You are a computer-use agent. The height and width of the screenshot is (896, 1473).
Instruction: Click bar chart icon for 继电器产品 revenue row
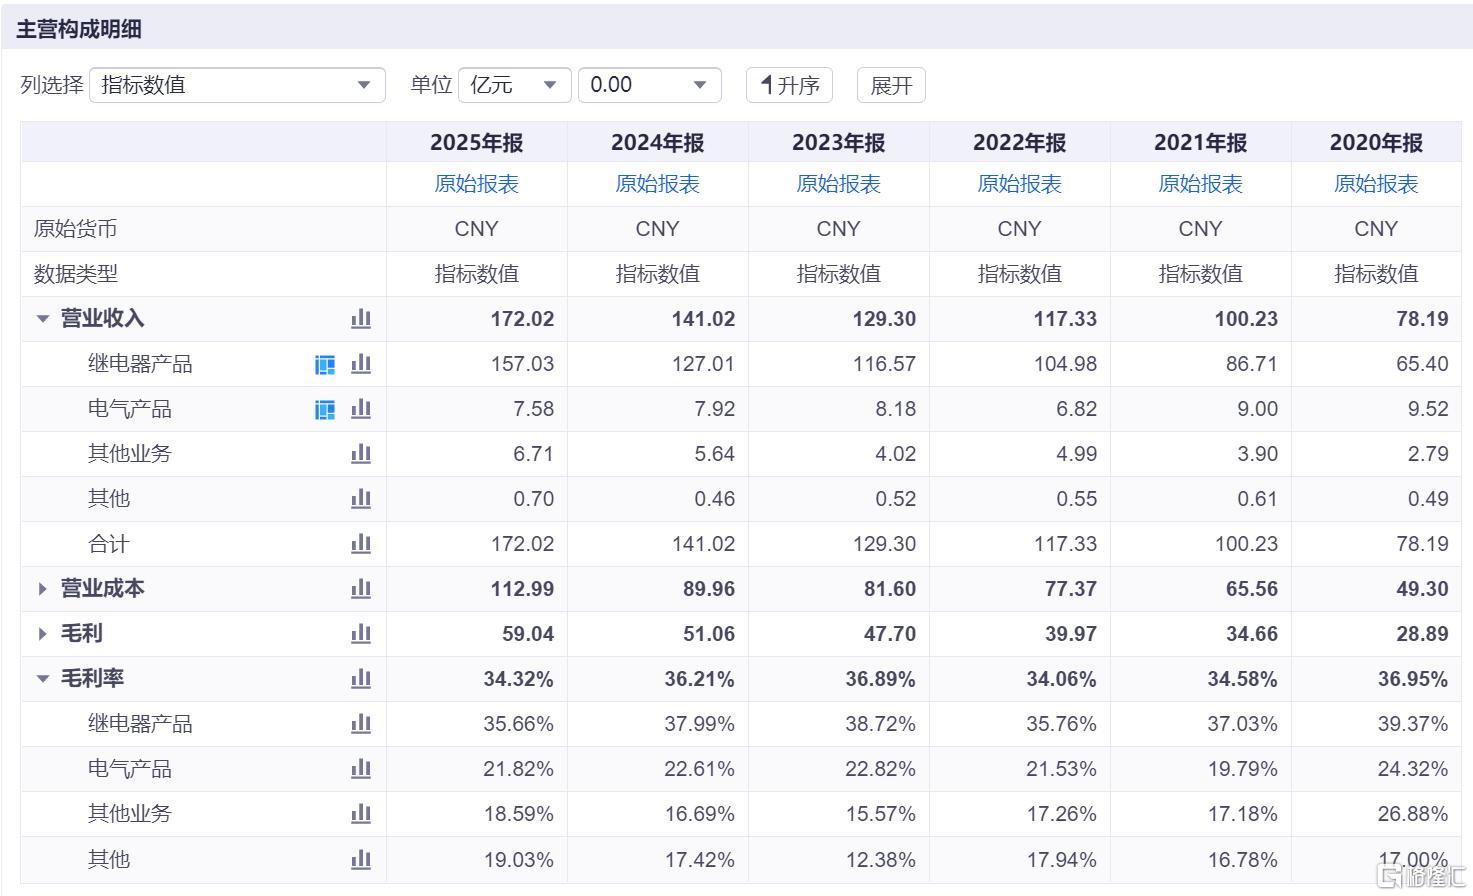click(x=361, y=364)
